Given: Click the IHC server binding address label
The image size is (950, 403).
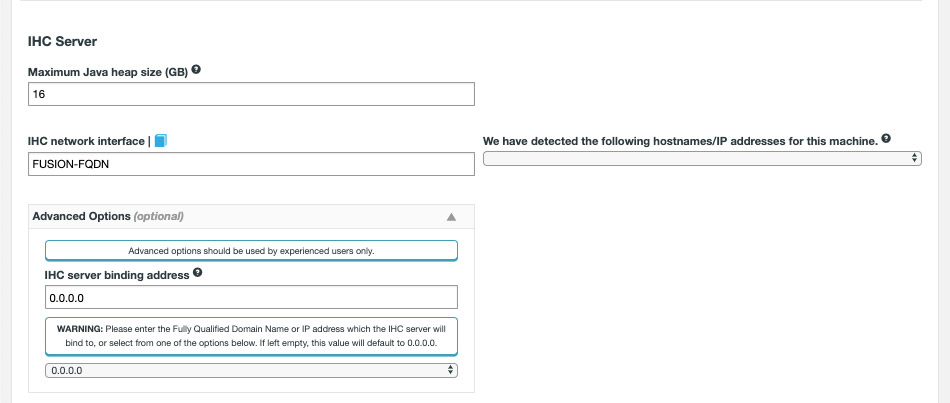Looking at the screenshot, I should pyautogui.click(x=116, y=274).
